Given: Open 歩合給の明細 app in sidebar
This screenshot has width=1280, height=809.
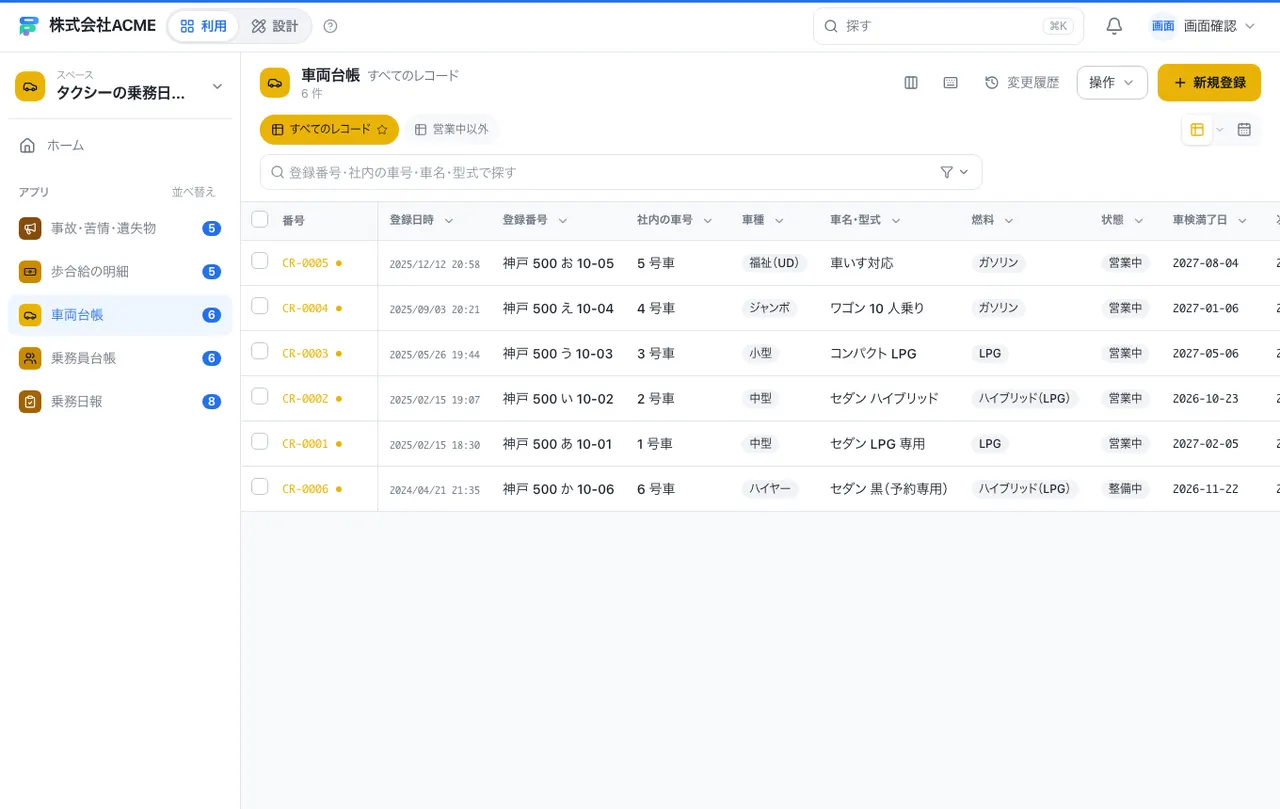Looking at the screenshot, I should tap(120, 271).
